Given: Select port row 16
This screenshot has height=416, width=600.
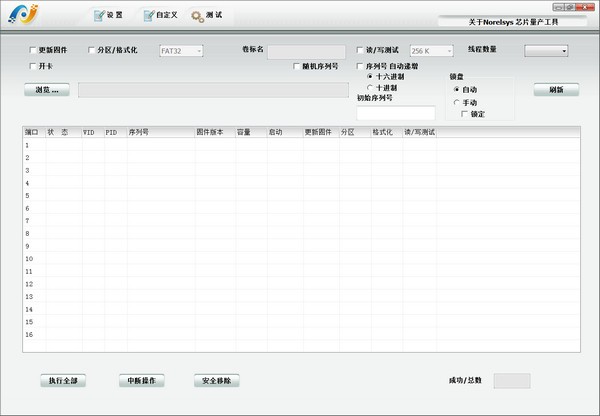Looking at the screenshot, I should pos(302,334).
